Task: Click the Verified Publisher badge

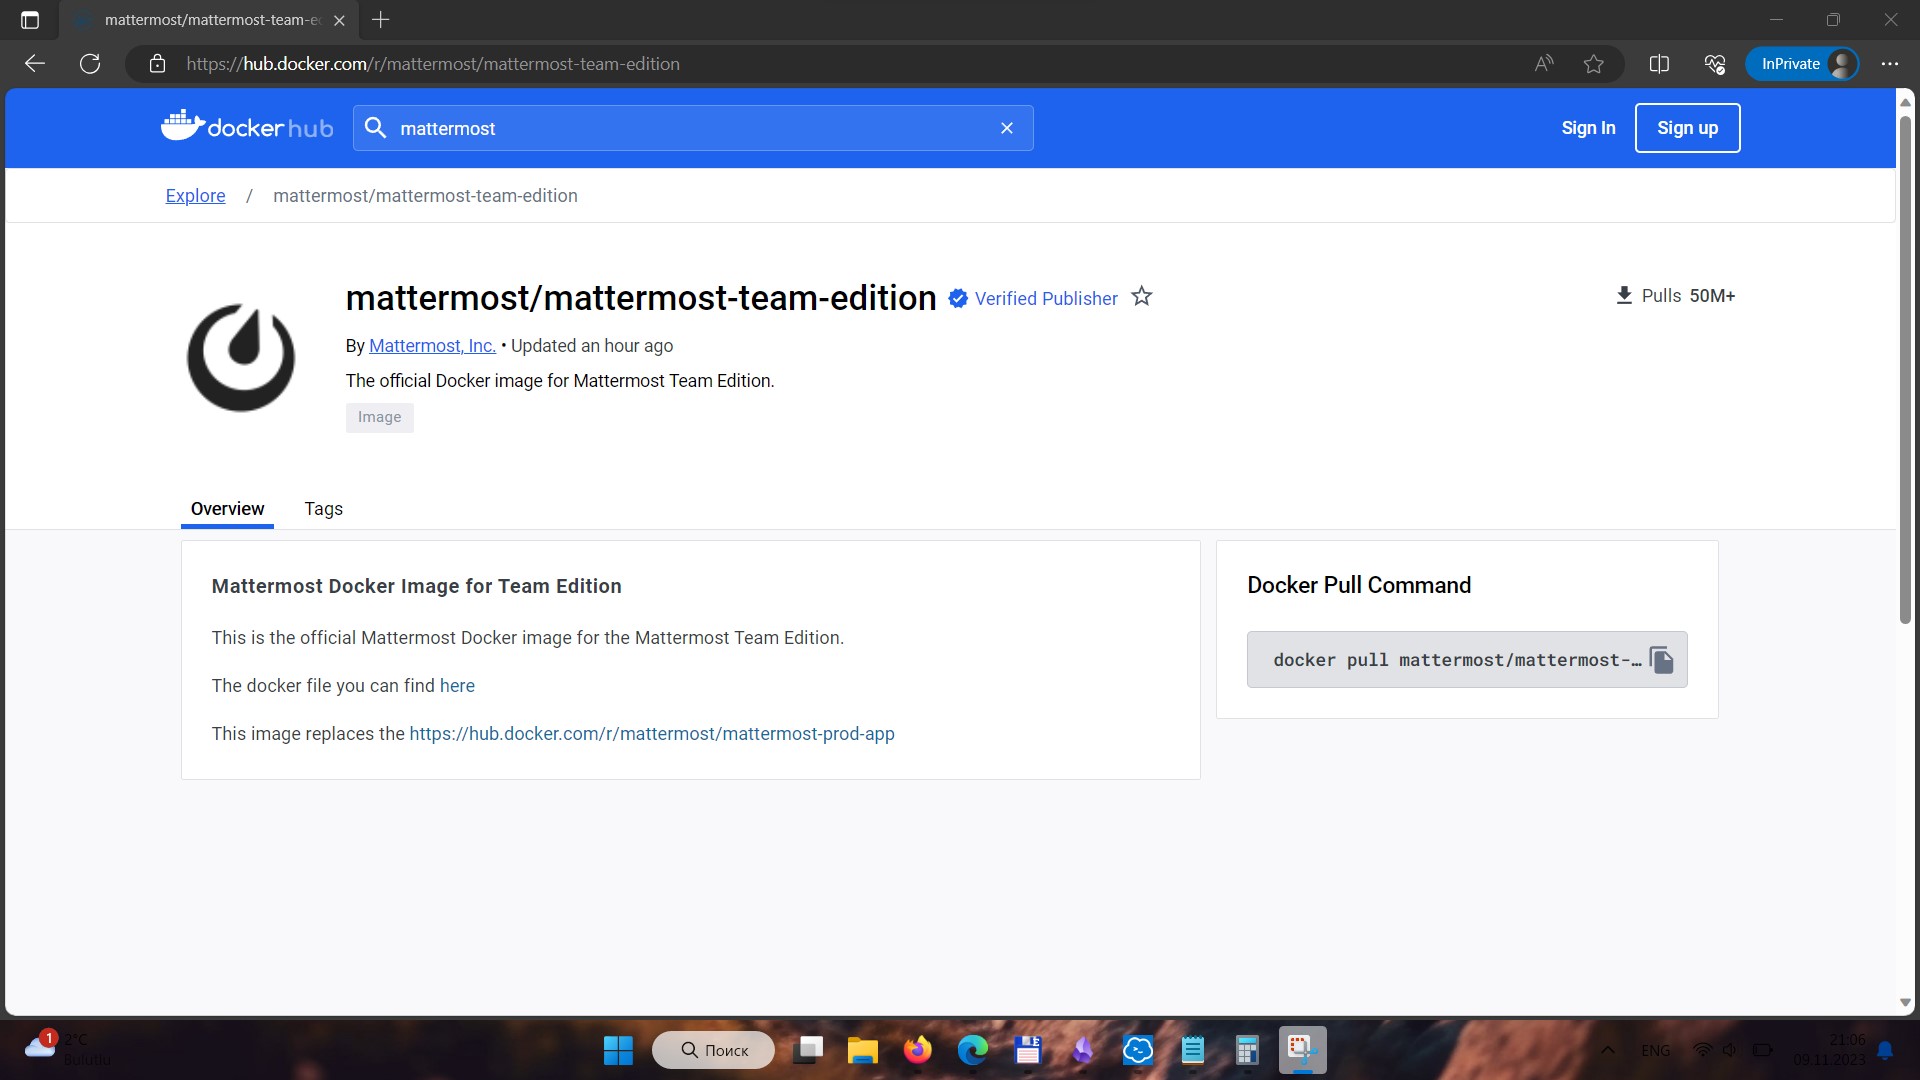Action: coord(1033,298)
